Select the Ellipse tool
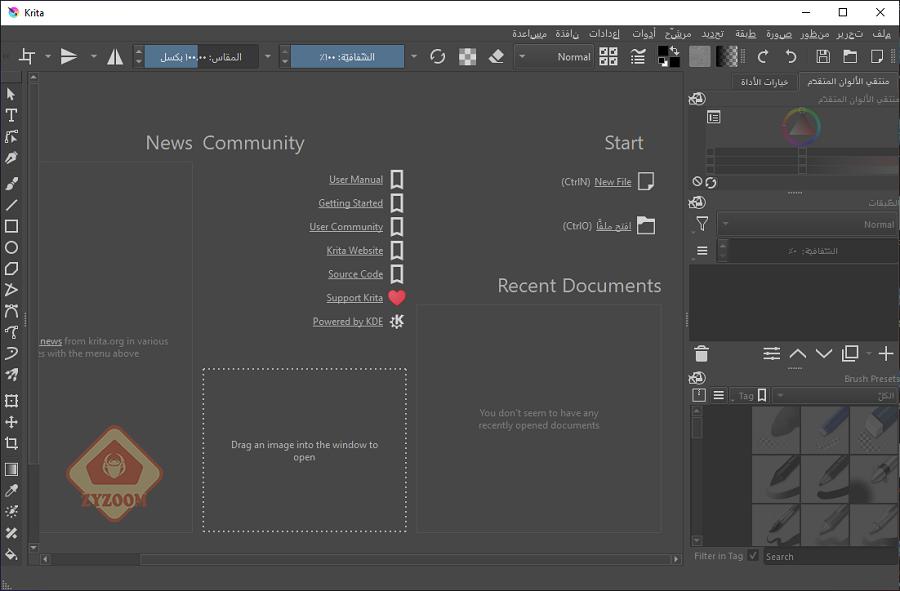 (11, 247)
